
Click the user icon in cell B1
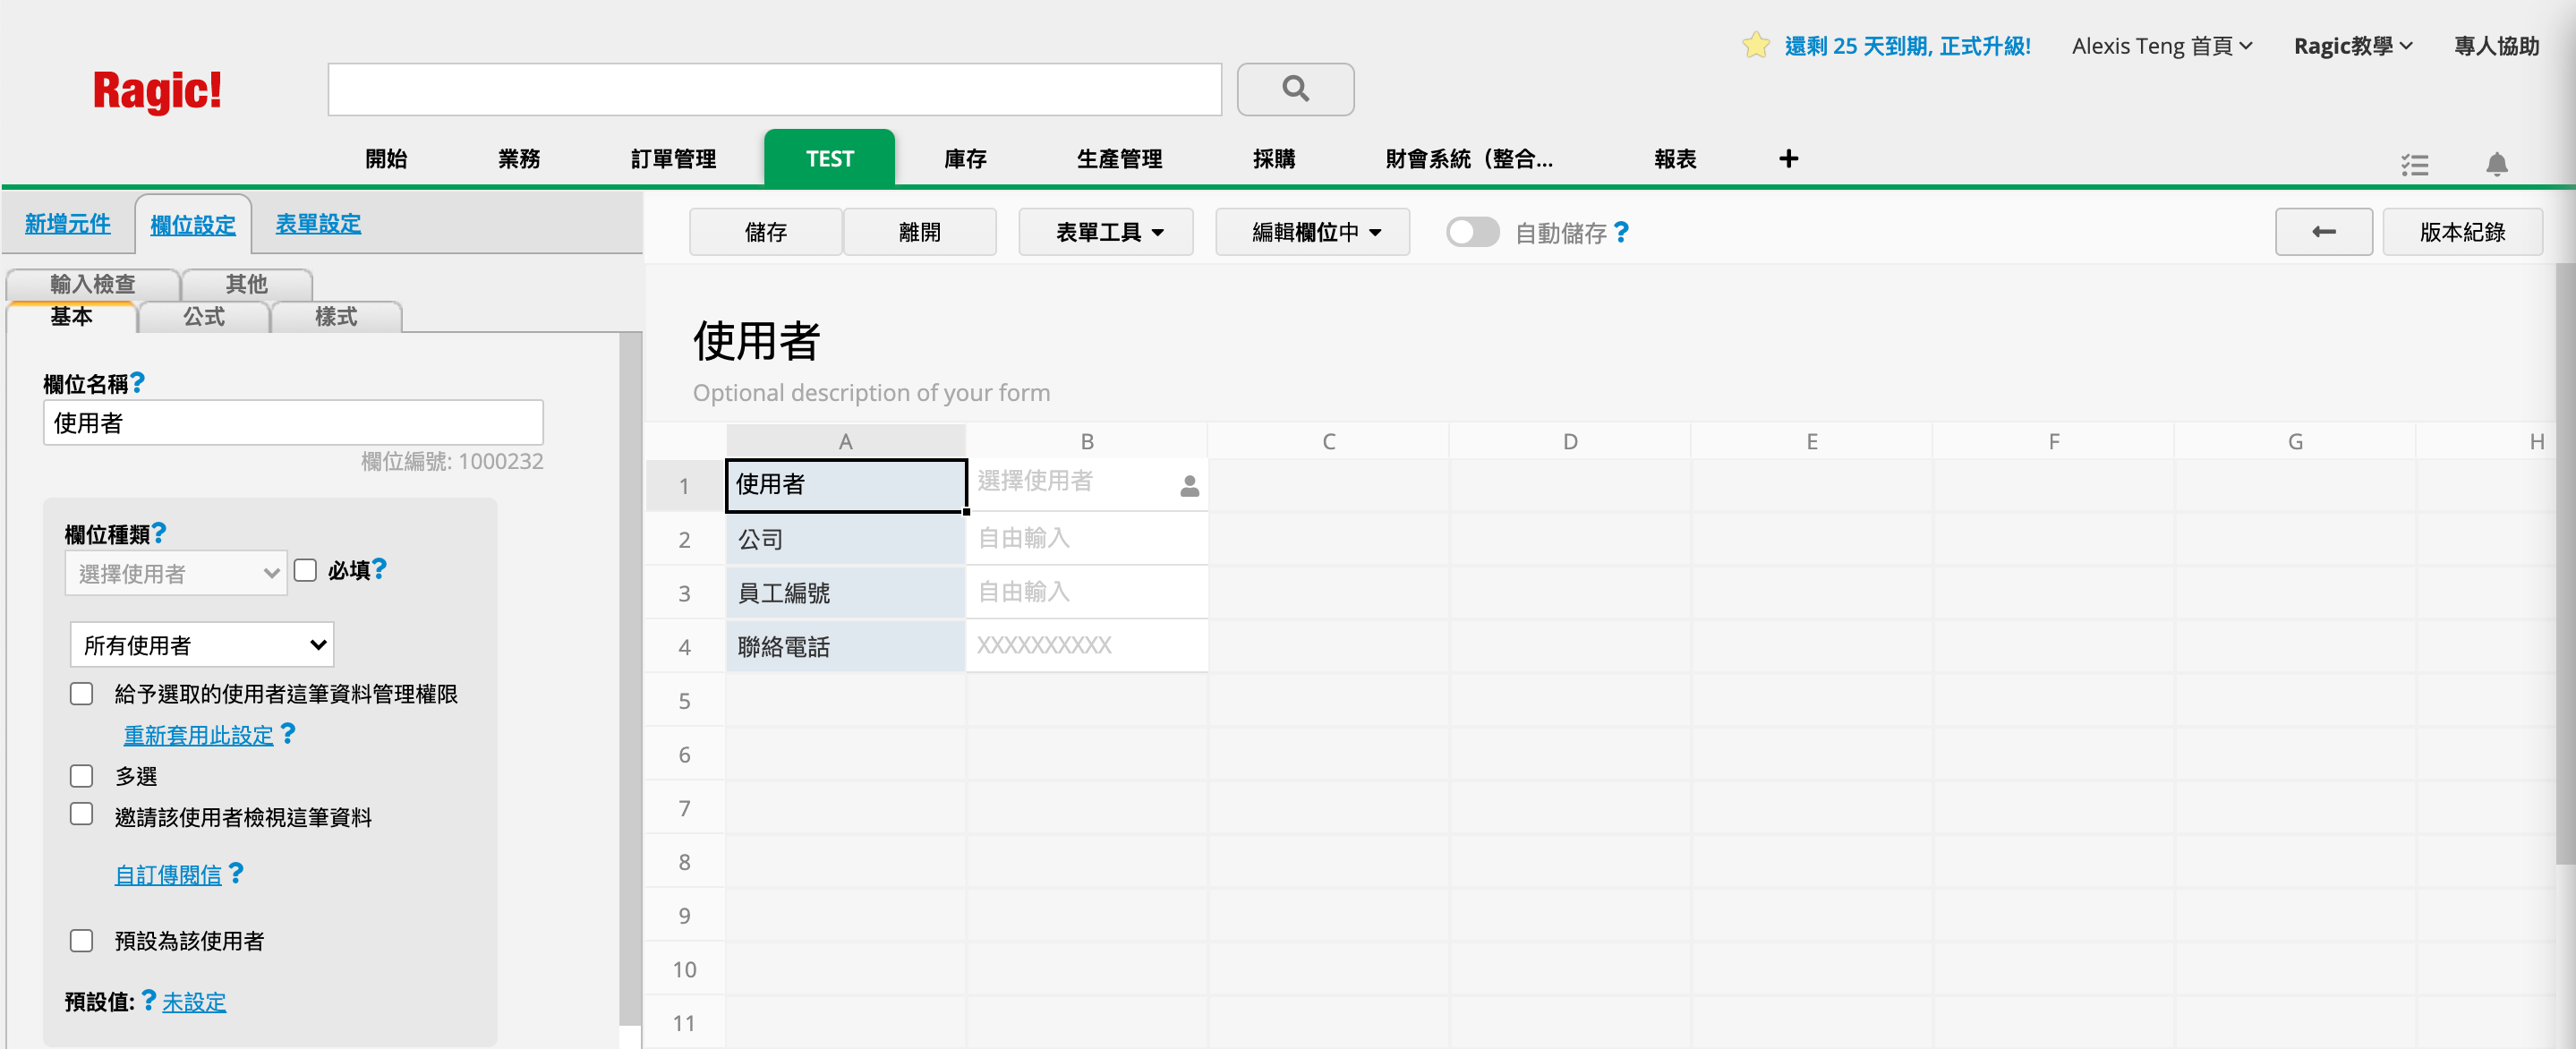coord(1189,485)
